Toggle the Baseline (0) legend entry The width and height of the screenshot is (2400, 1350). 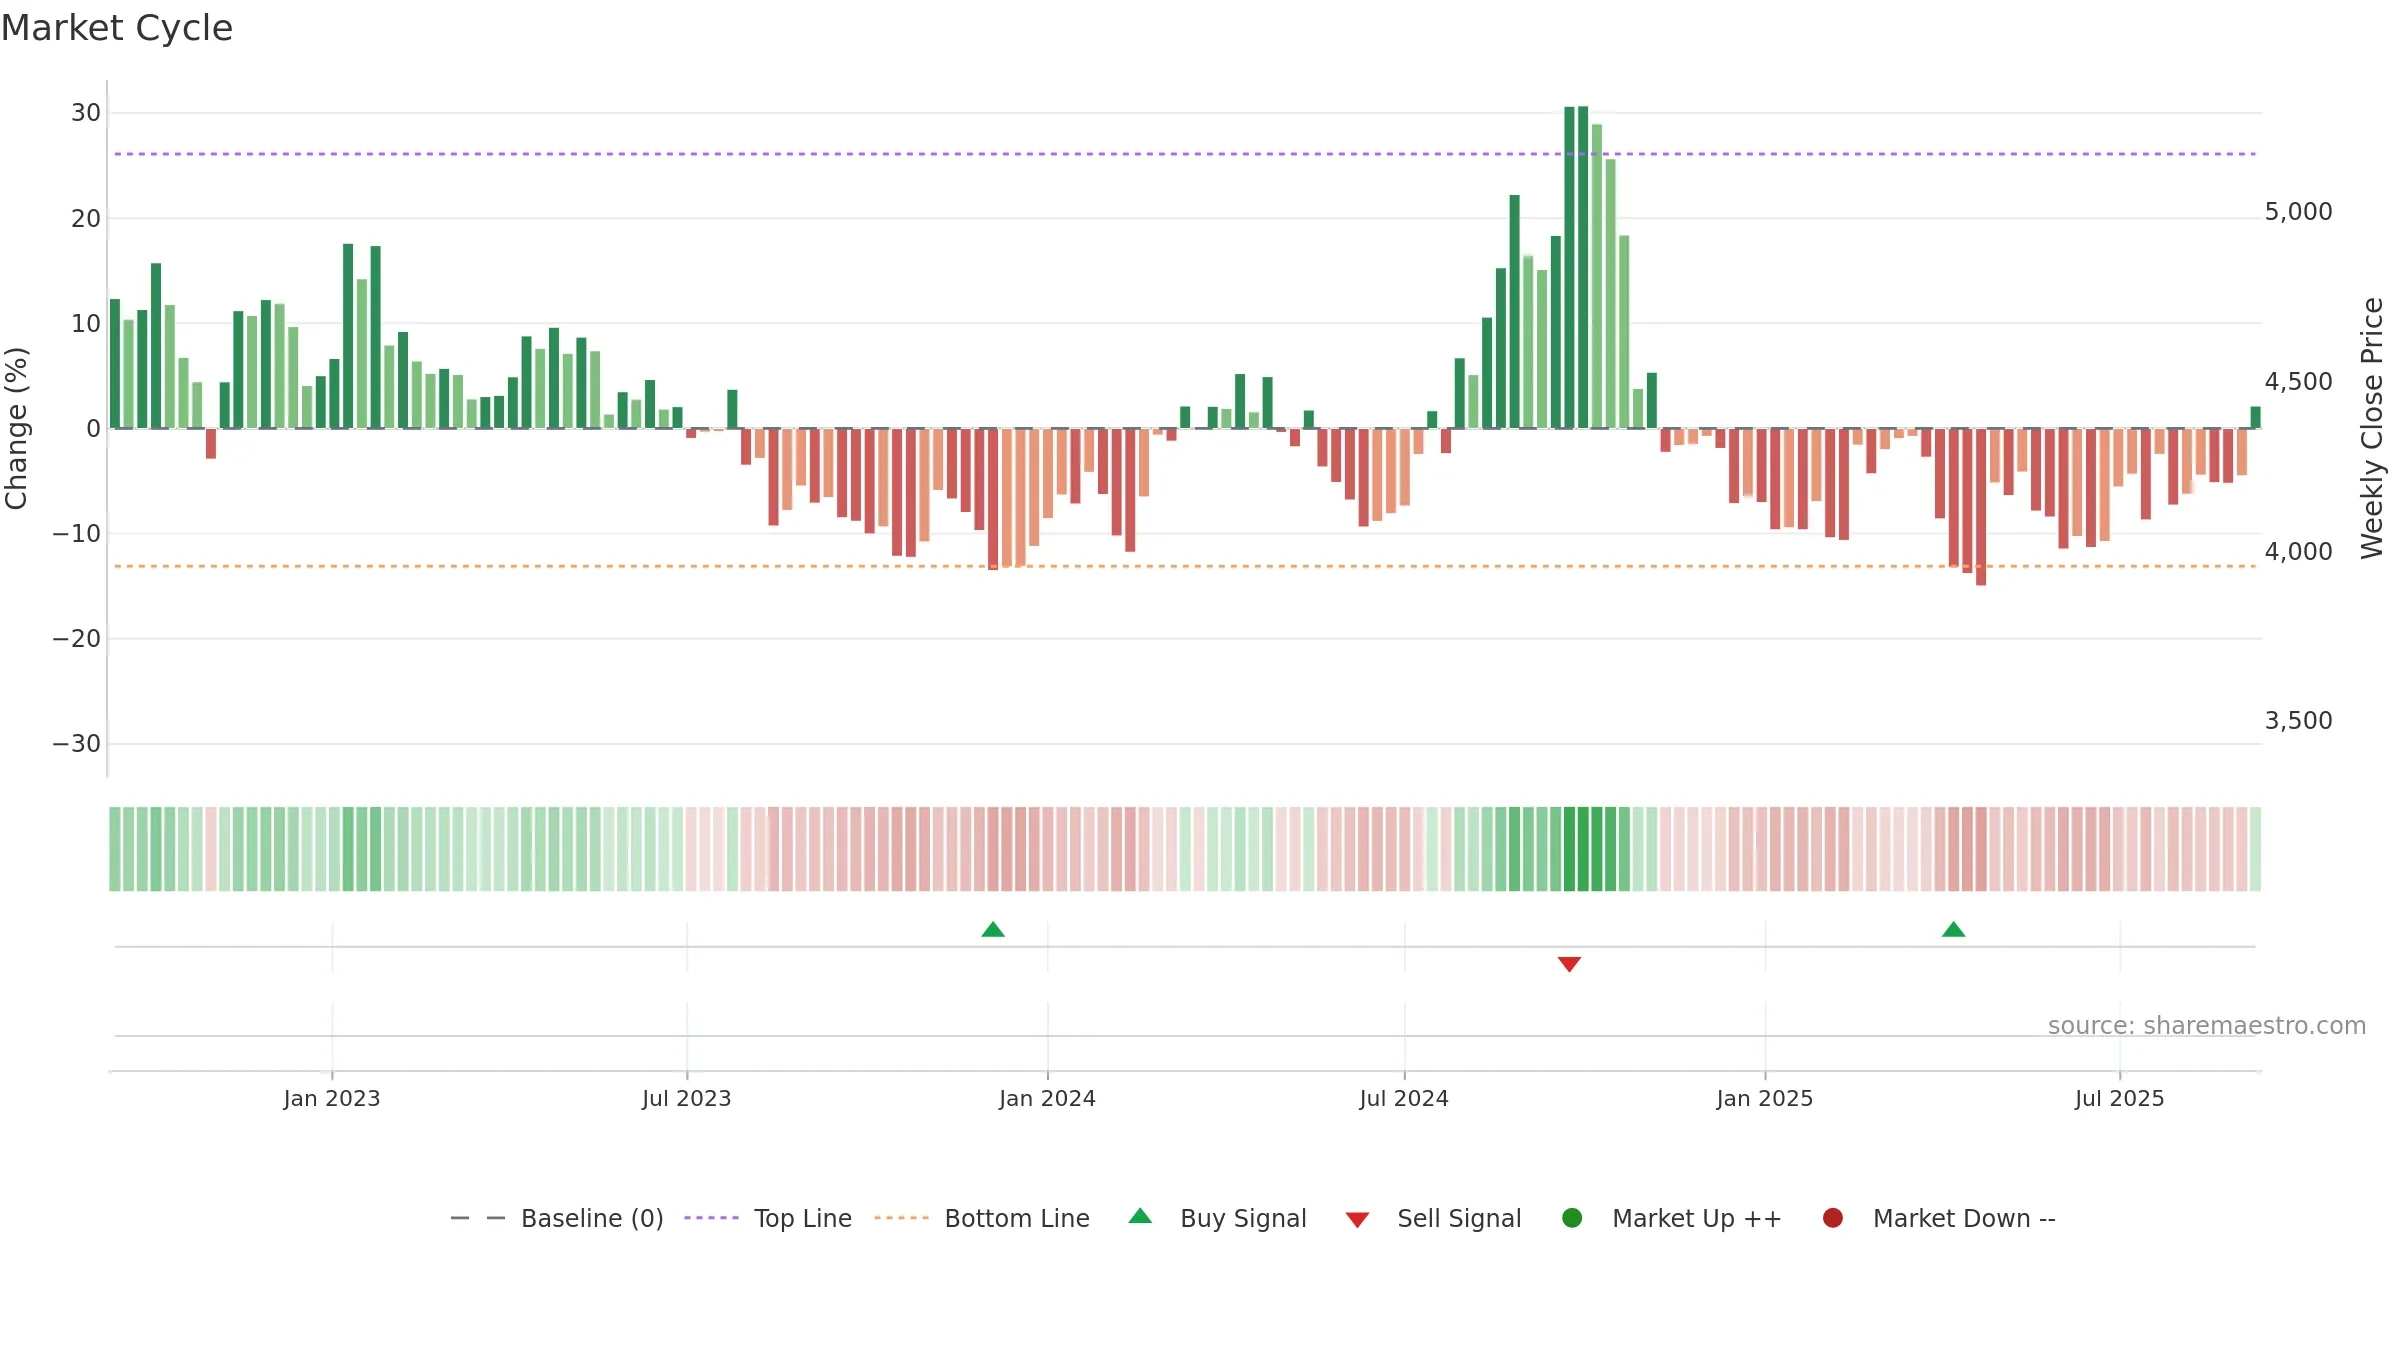click(x=557, y=1218)
